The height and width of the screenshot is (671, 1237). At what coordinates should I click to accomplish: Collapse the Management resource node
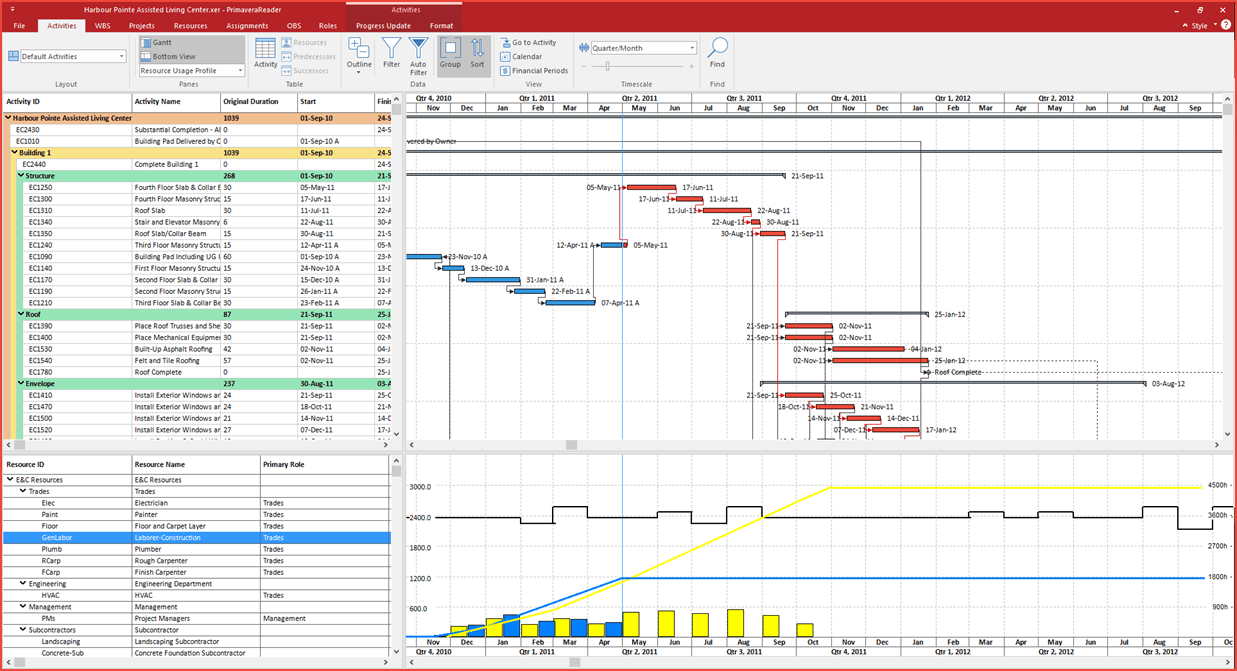[22, 606]
